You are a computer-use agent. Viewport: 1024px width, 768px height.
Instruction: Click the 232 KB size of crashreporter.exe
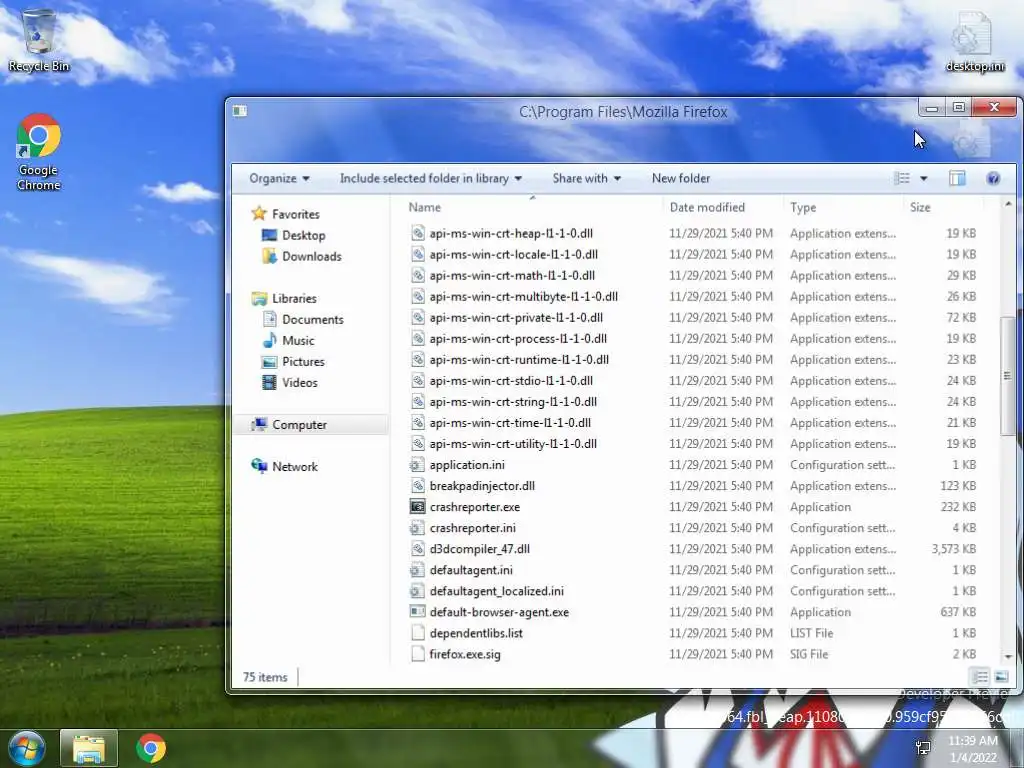tap(958, 506)
